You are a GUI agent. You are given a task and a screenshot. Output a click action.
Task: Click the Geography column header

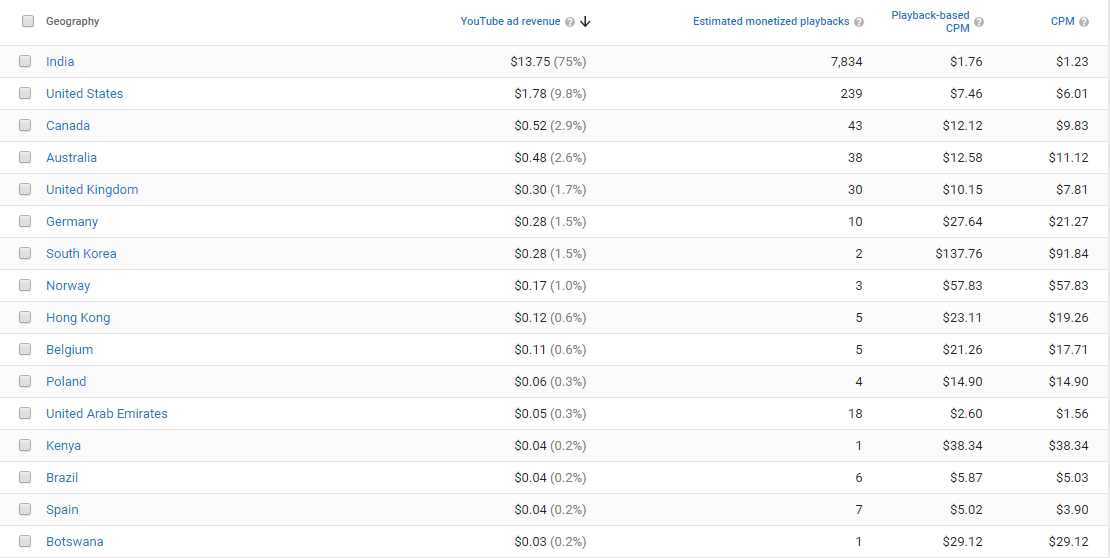[x=72, y=21]
